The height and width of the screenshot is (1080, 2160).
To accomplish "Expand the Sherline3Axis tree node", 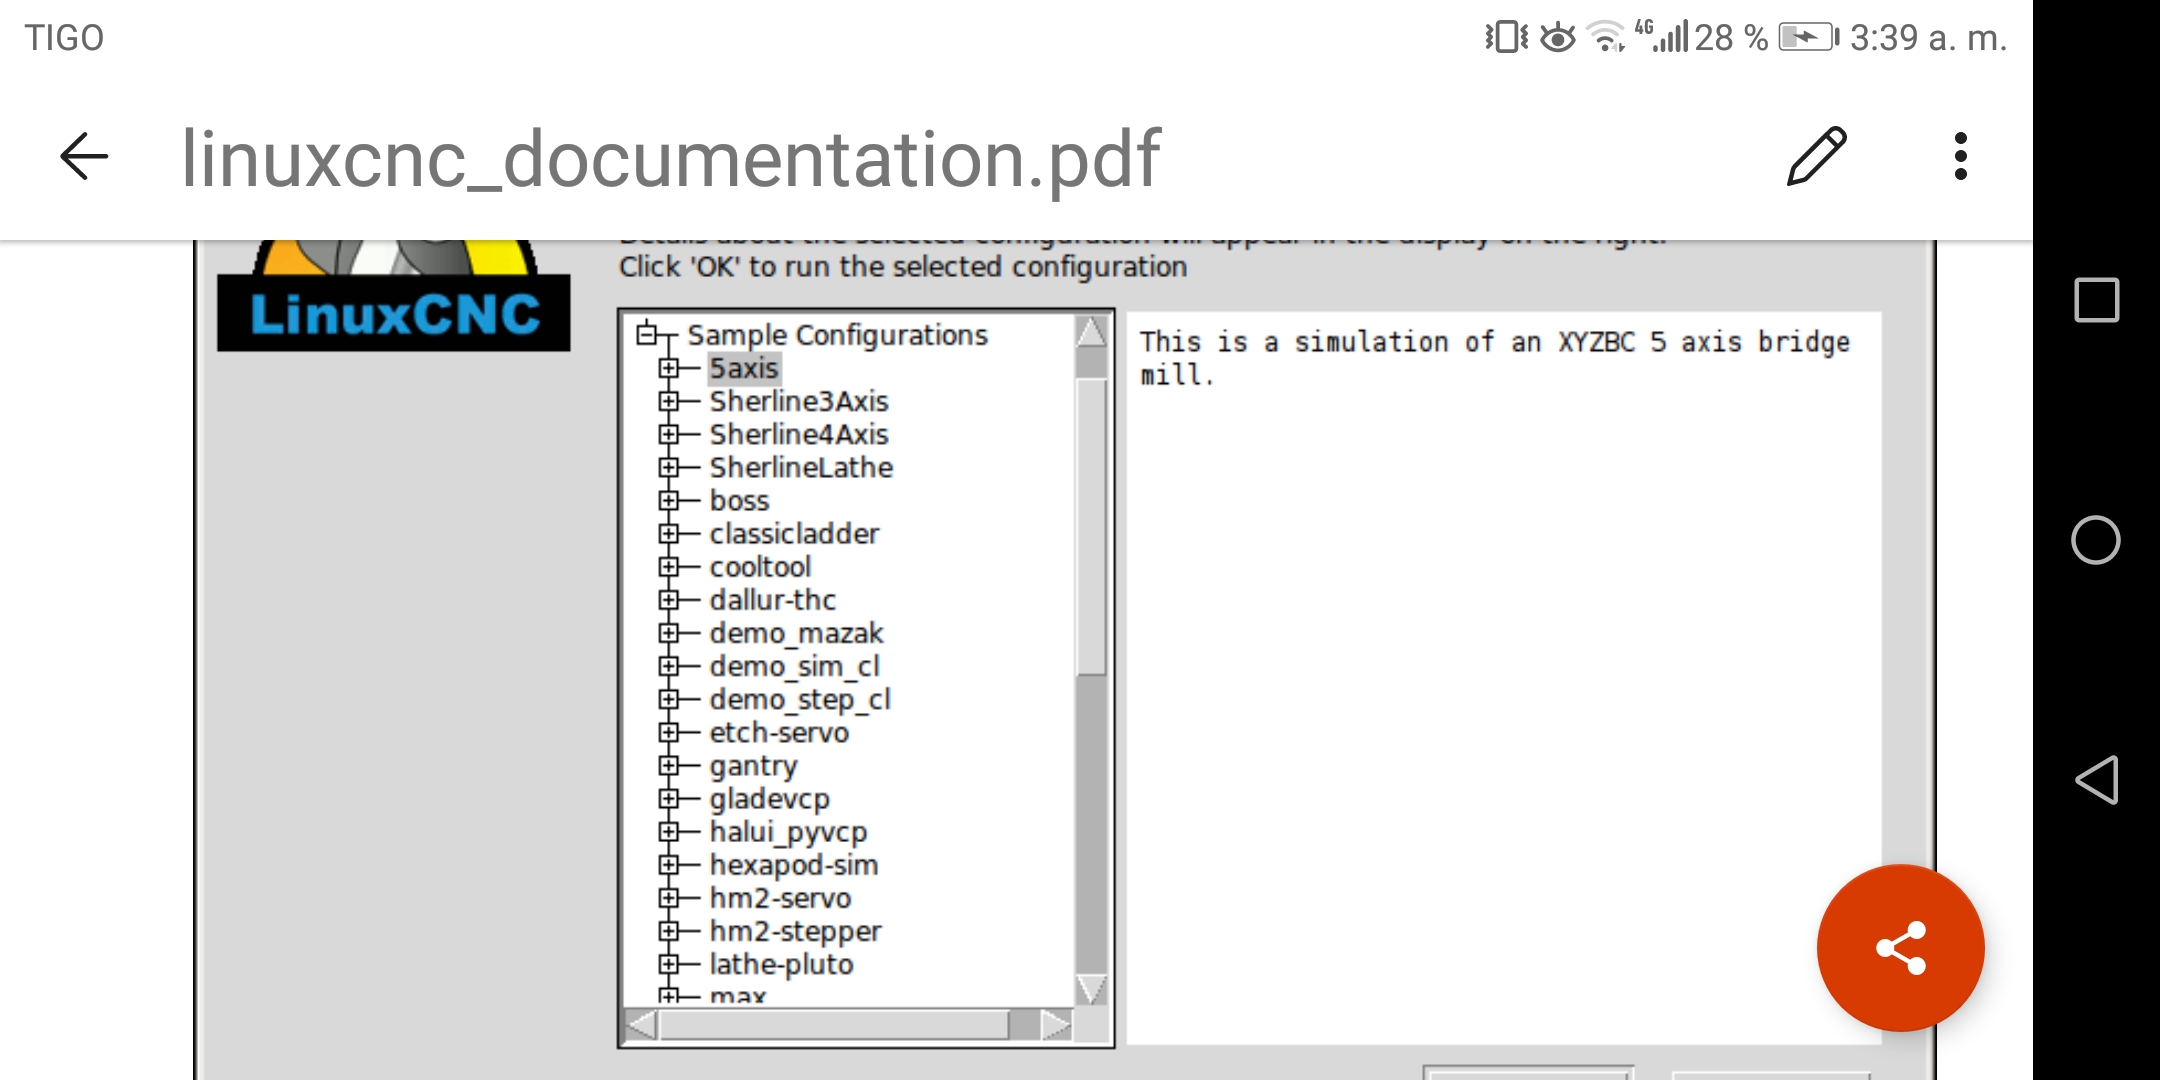I will [669, 401].
